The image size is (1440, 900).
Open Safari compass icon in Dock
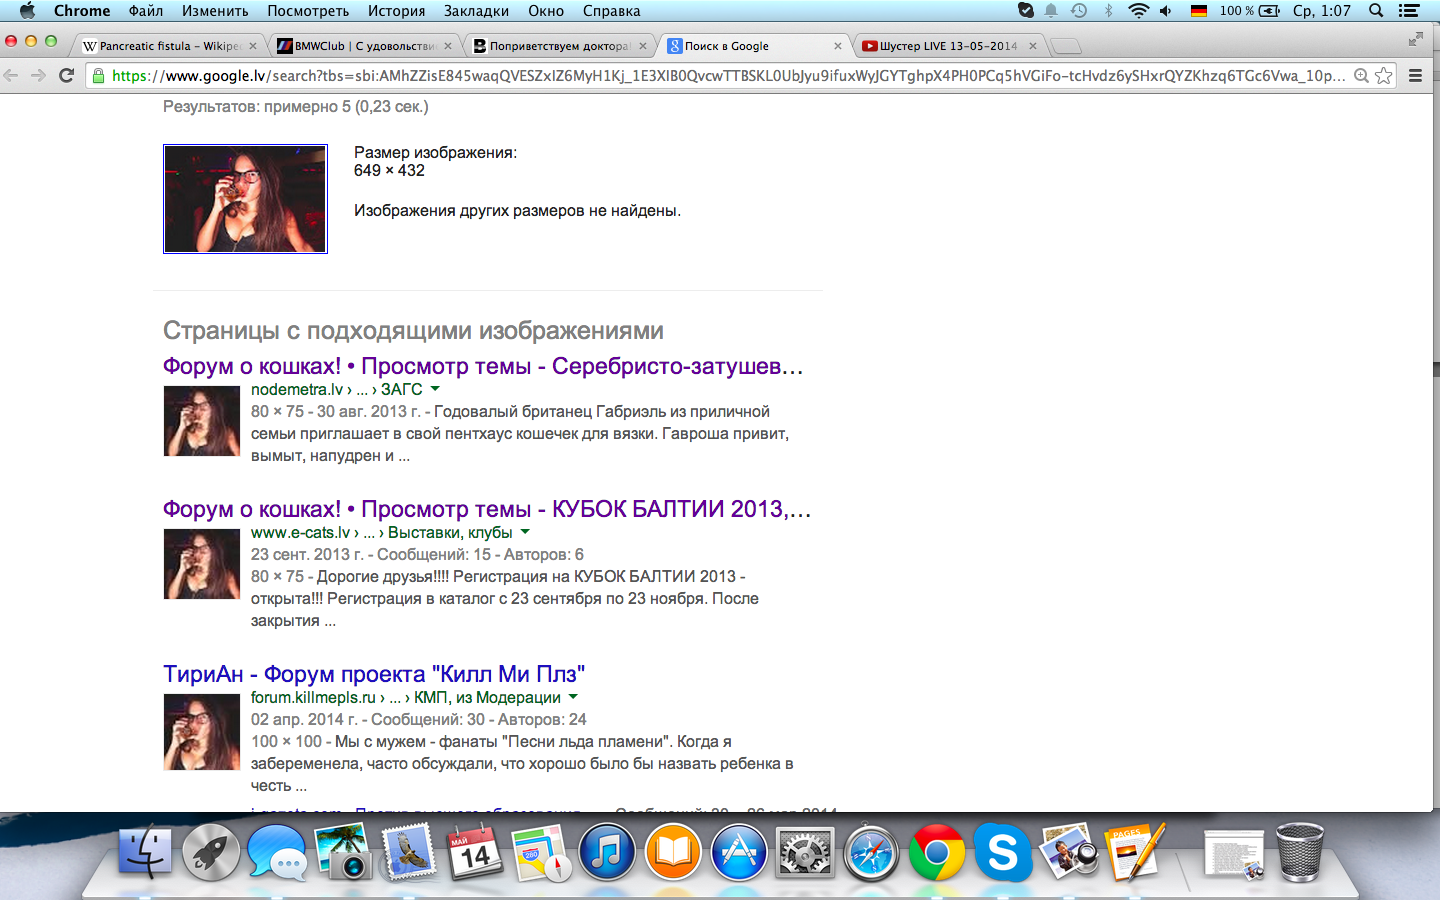(871, 852)
